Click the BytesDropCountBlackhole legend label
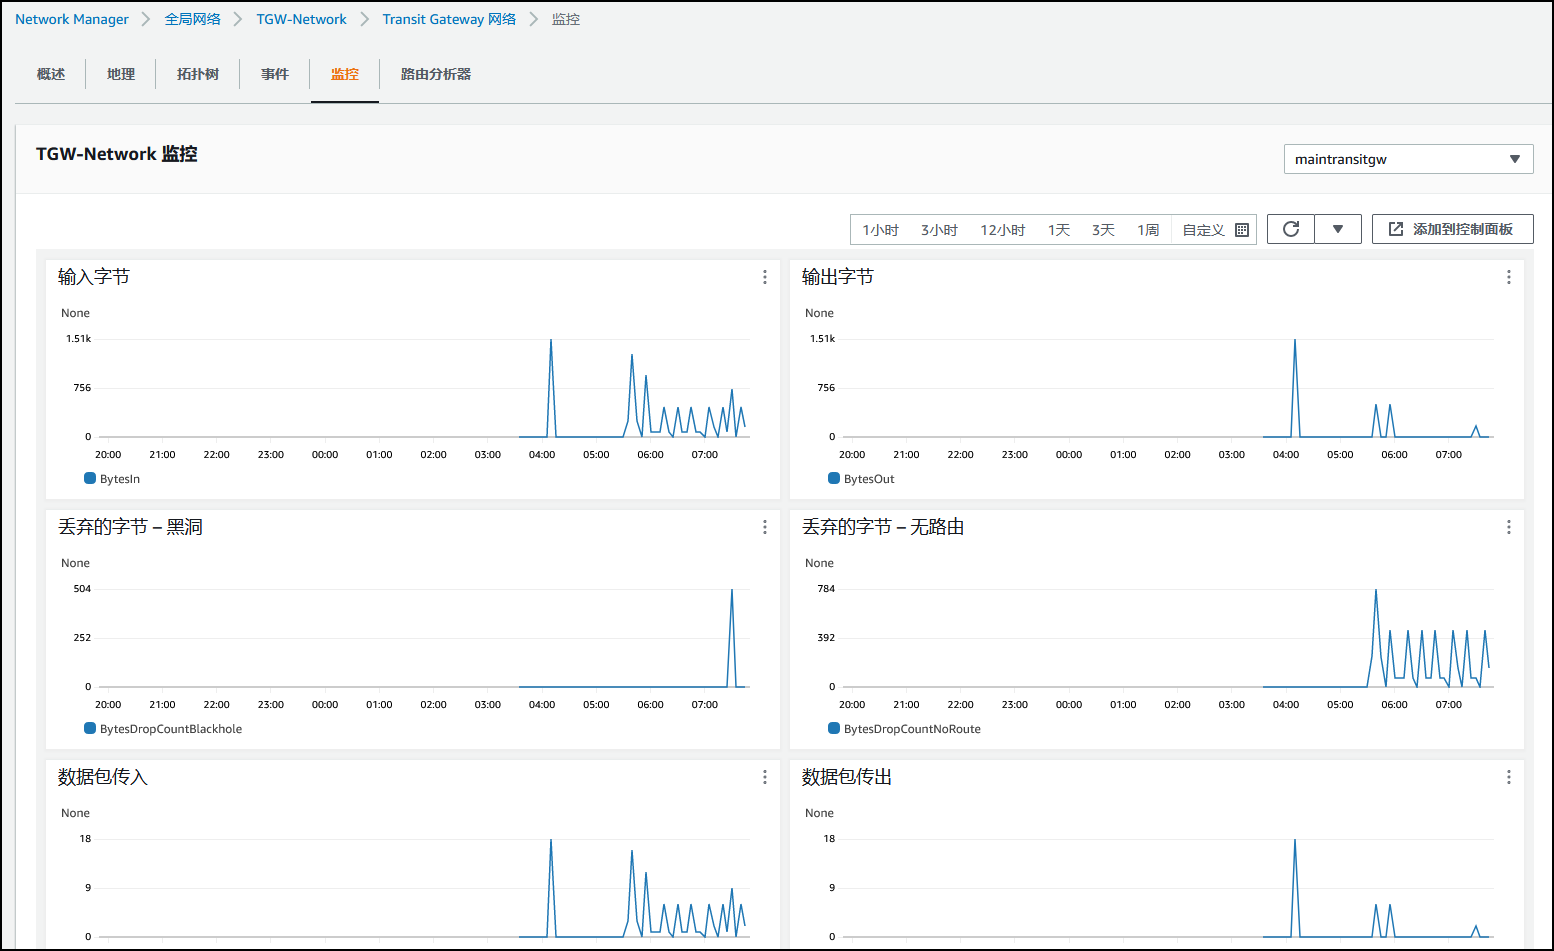 [x=171, y=729]
